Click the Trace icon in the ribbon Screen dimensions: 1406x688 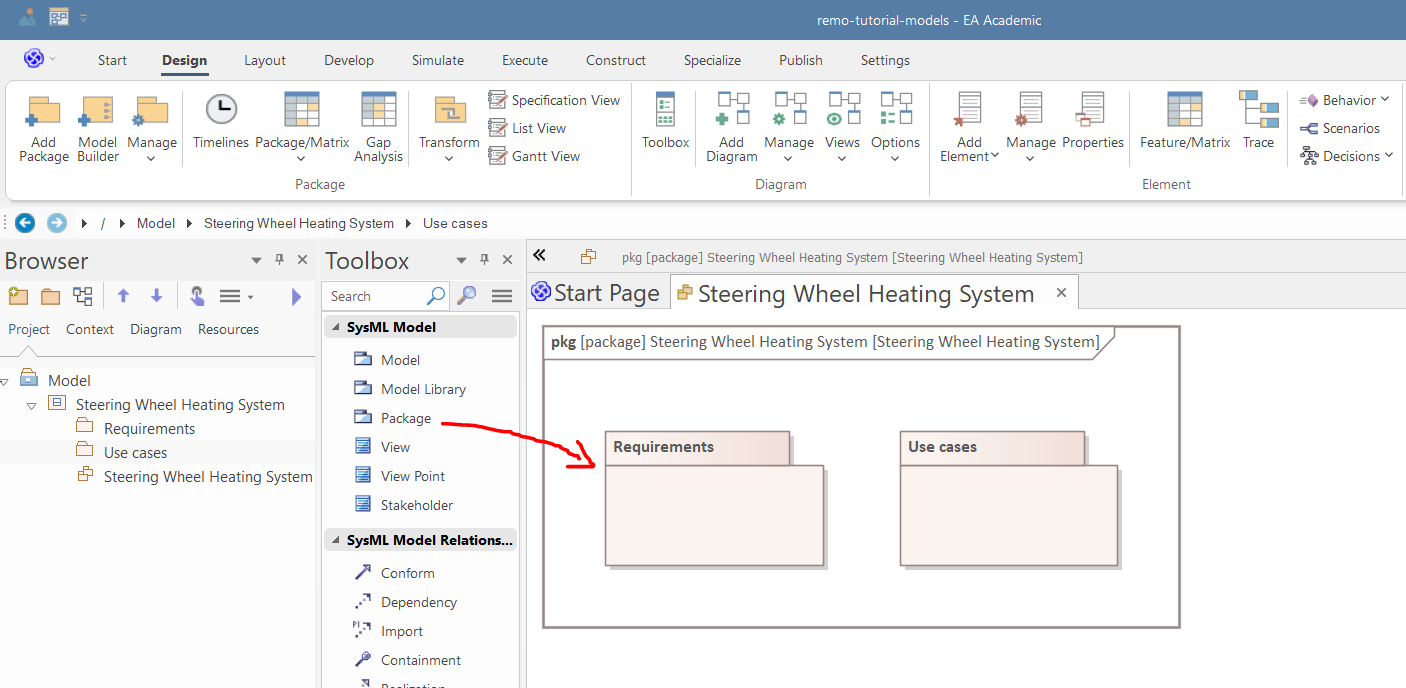(1258, 121)
